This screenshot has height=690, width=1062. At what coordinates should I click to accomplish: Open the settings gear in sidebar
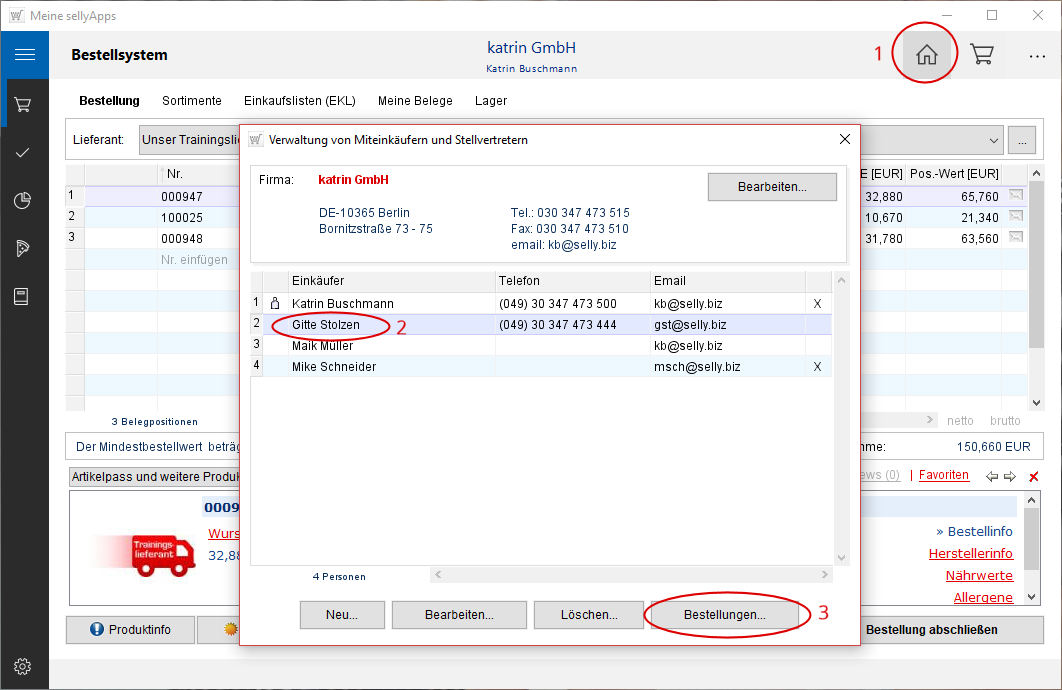[x=24, y=666]
